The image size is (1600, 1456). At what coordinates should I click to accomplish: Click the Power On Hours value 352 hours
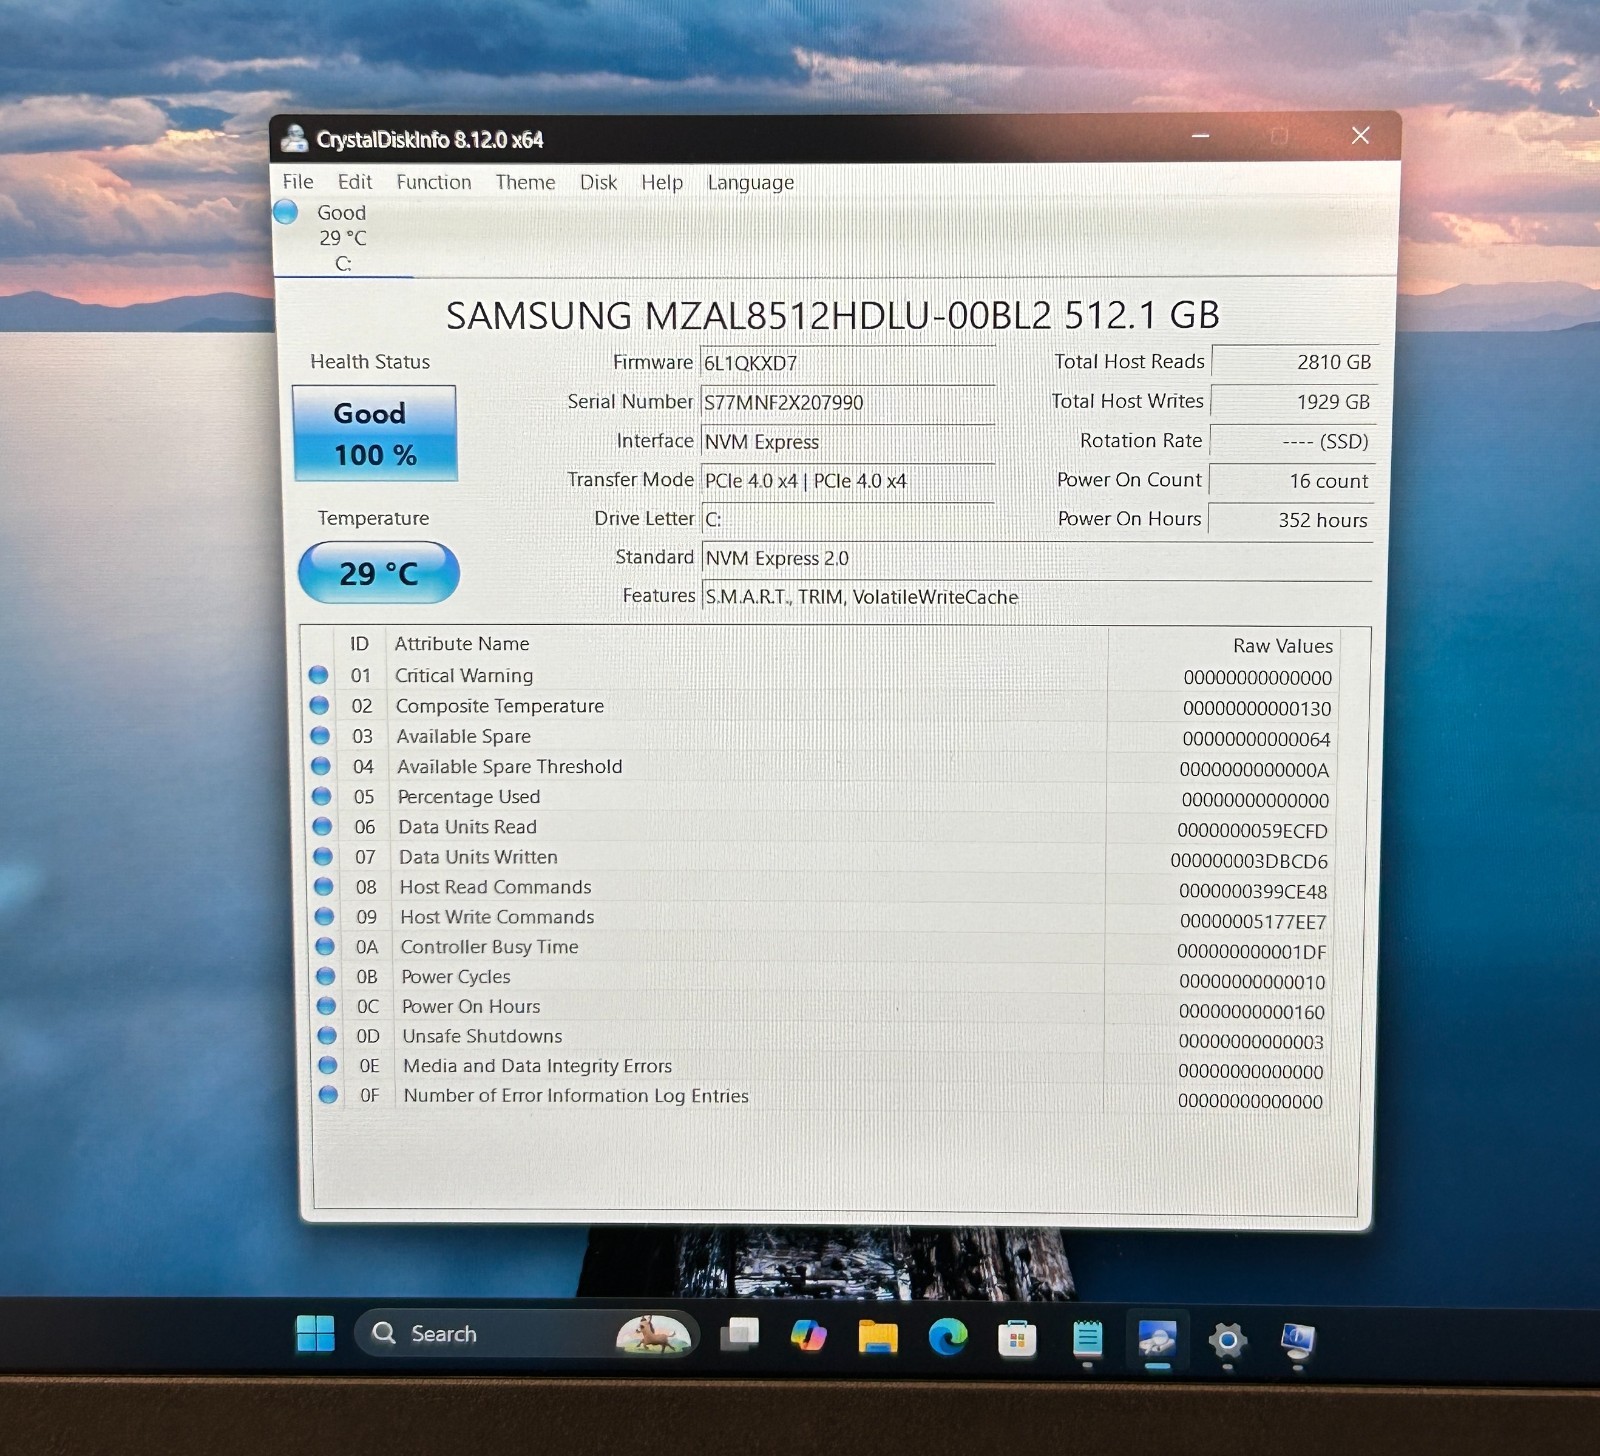pyautogui.click(x=1291, y=520)
